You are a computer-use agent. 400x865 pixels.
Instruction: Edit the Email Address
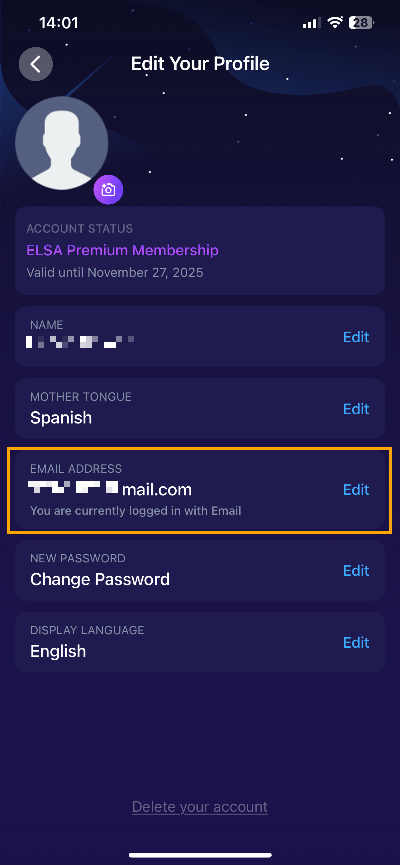pos(356,489)
